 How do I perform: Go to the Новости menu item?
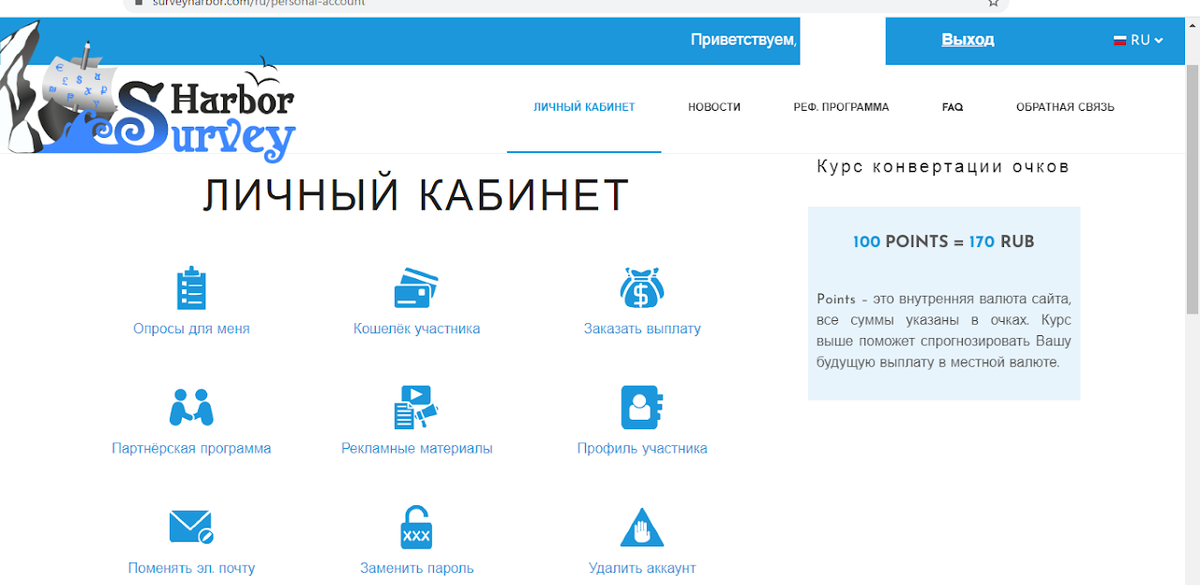(714, 107)
